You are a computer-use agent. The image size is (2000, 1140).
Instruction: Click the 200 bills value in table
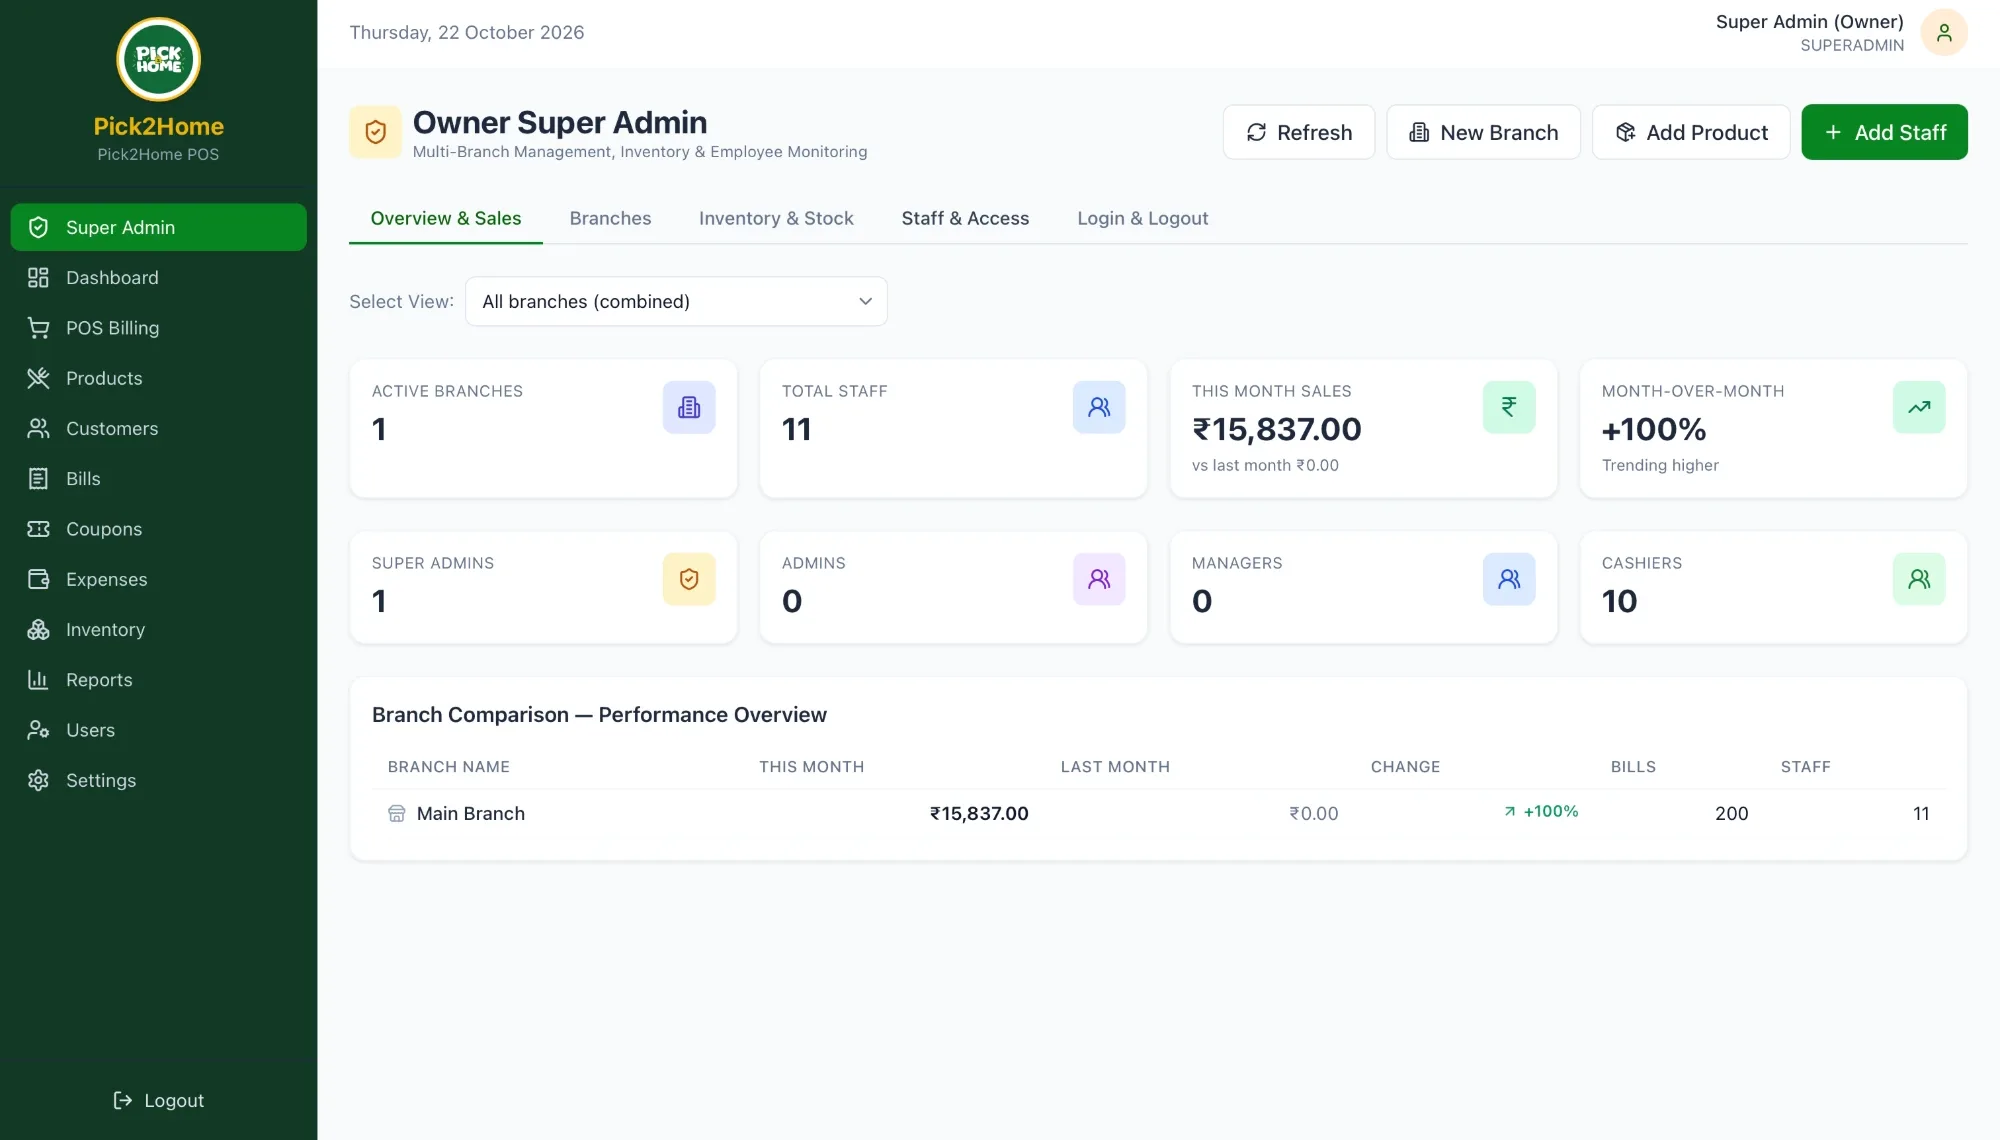point(1731,813)
